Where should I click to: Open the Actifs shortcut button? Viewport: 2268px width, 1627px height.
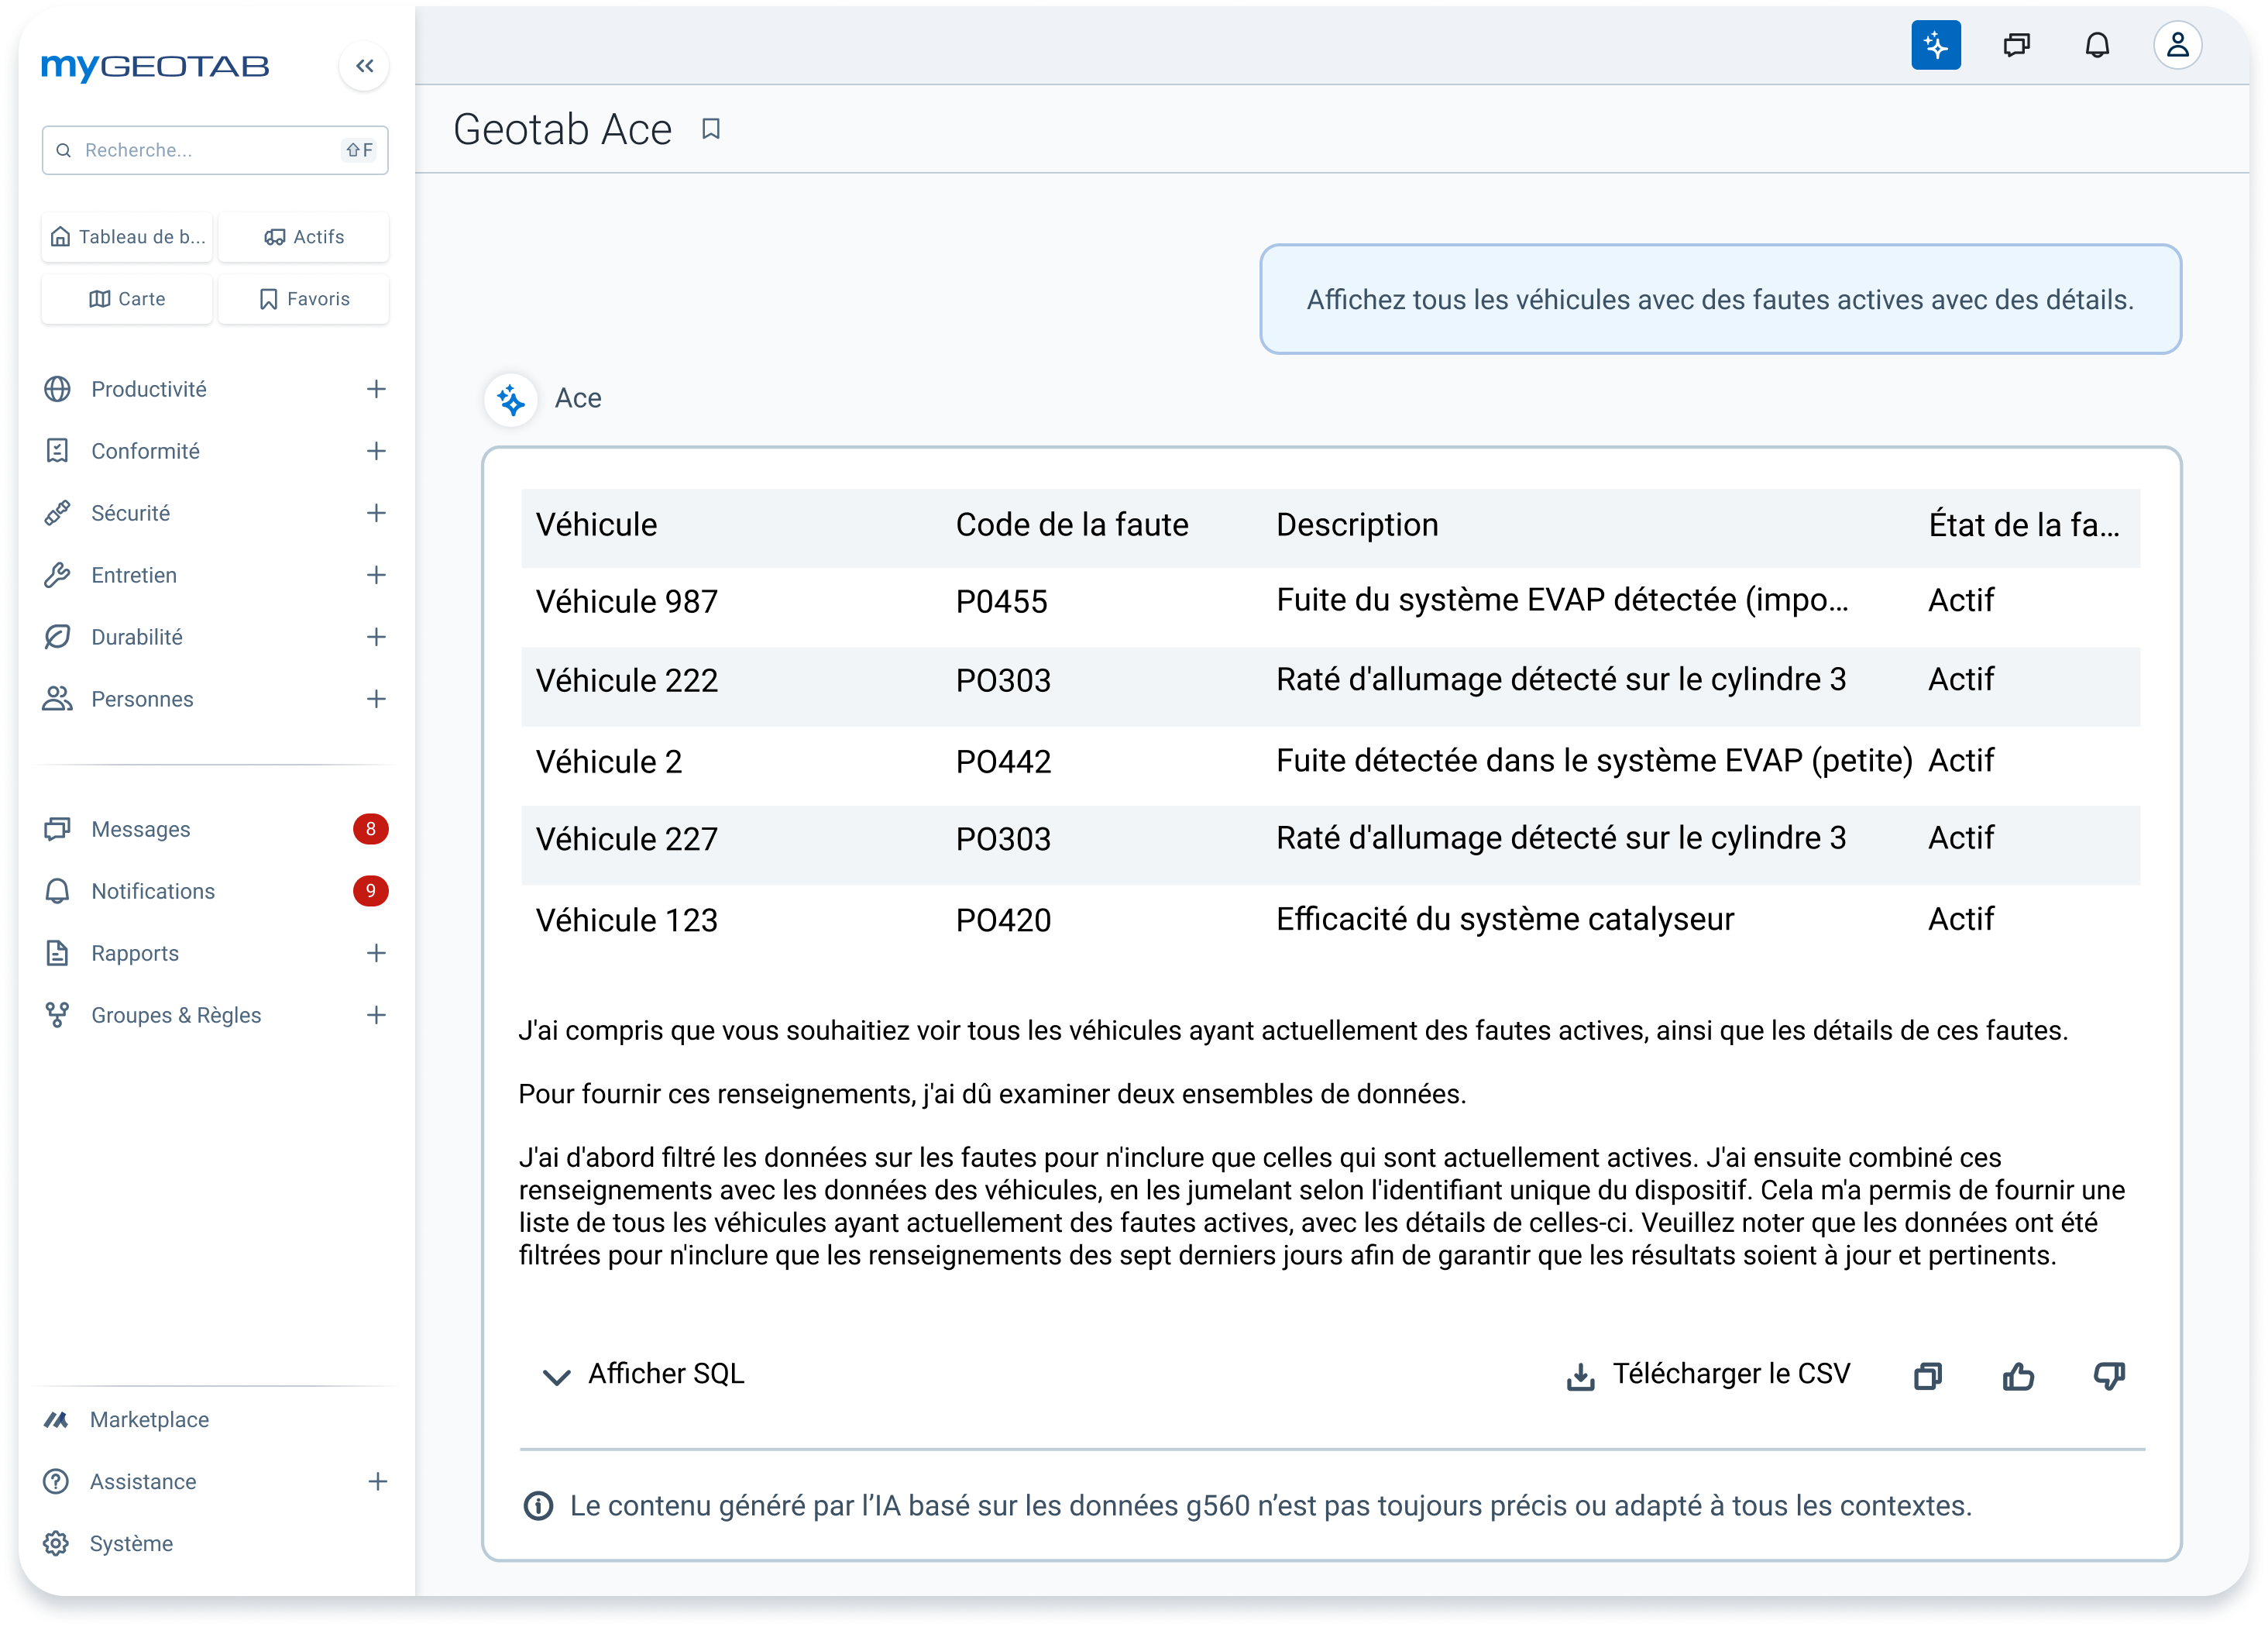coord(304,237)
